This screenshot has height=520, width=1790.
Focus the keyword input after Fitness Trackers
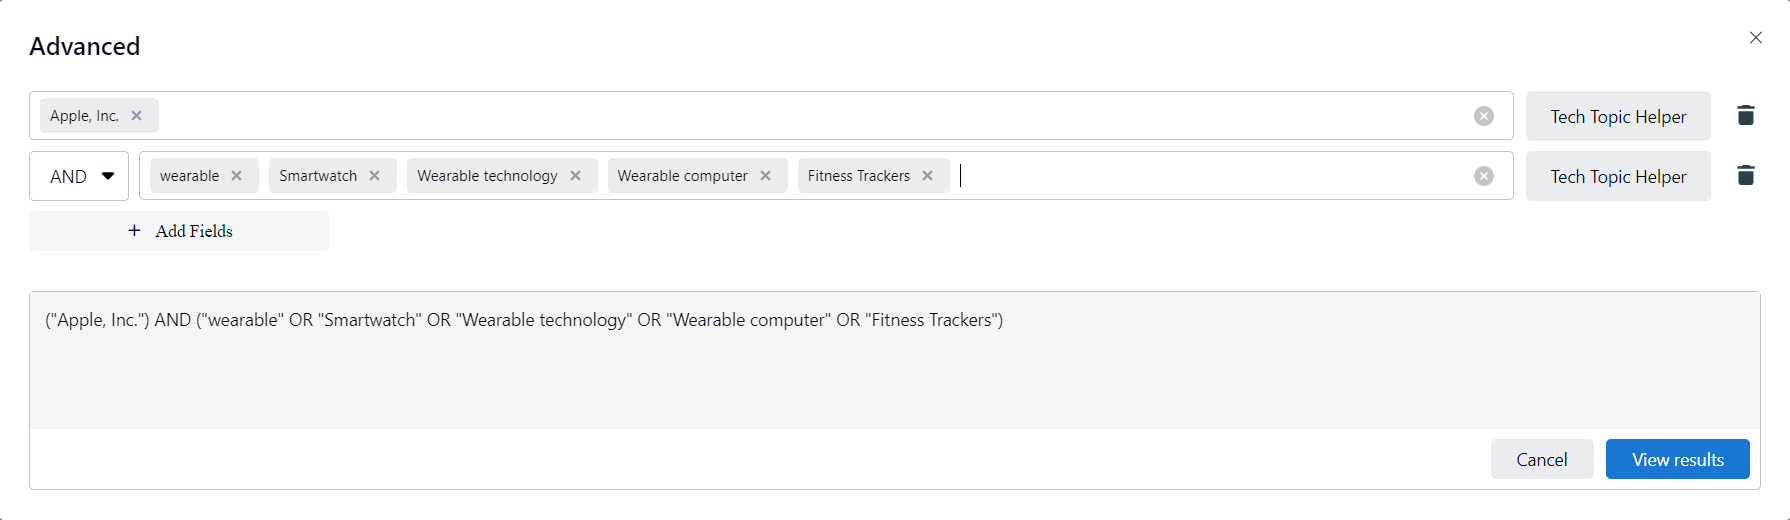[x=1200, y=176]
